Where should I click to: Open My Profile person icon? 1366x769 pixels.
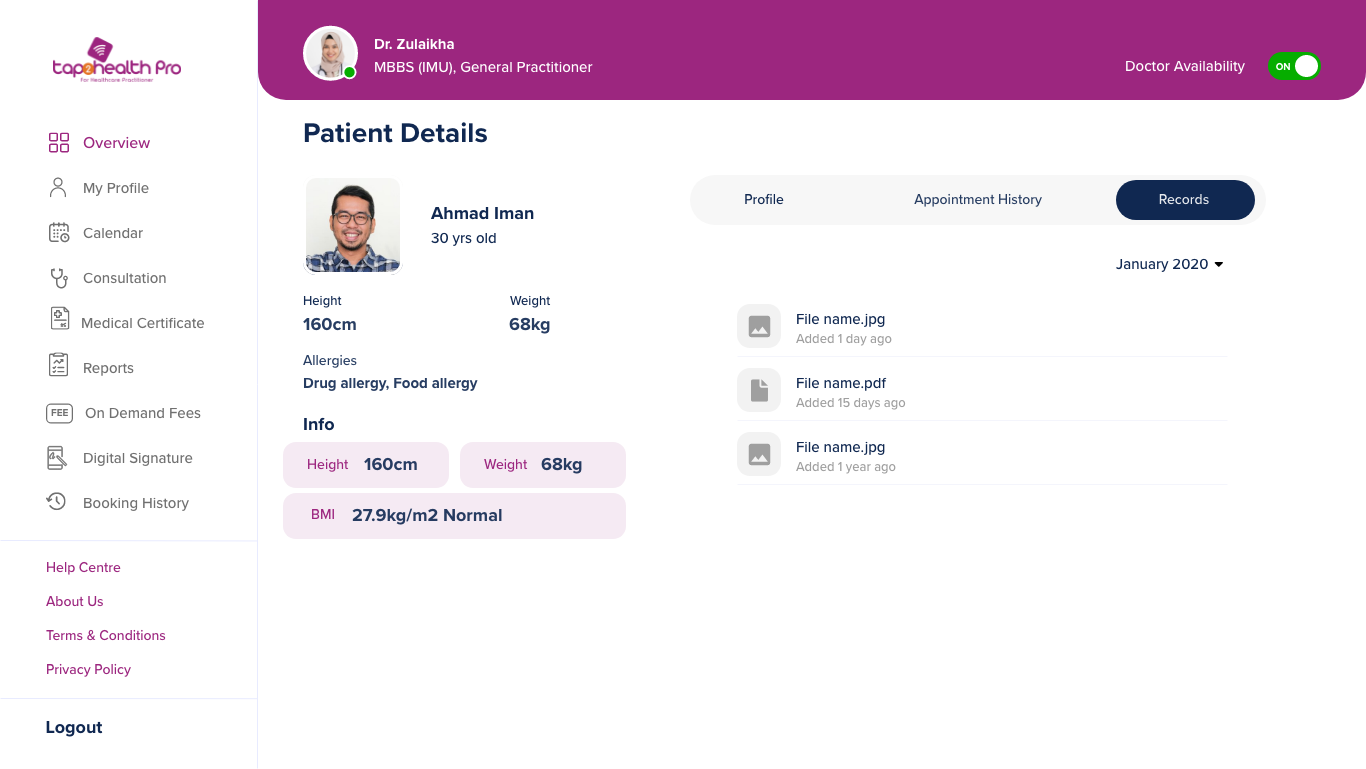58,187
